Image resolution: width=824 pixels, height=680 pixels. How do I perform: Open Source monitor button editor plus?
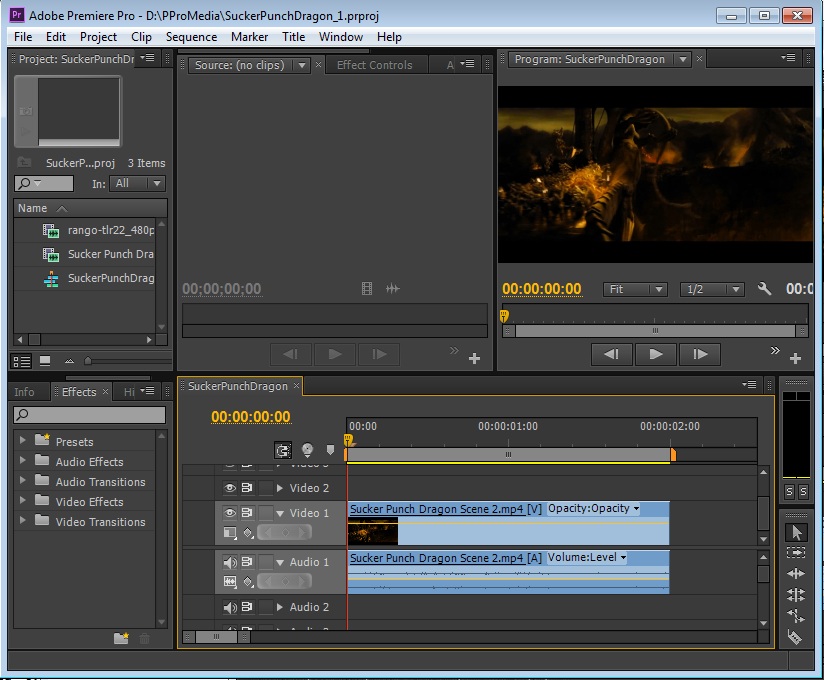click(x=474, y=358)
